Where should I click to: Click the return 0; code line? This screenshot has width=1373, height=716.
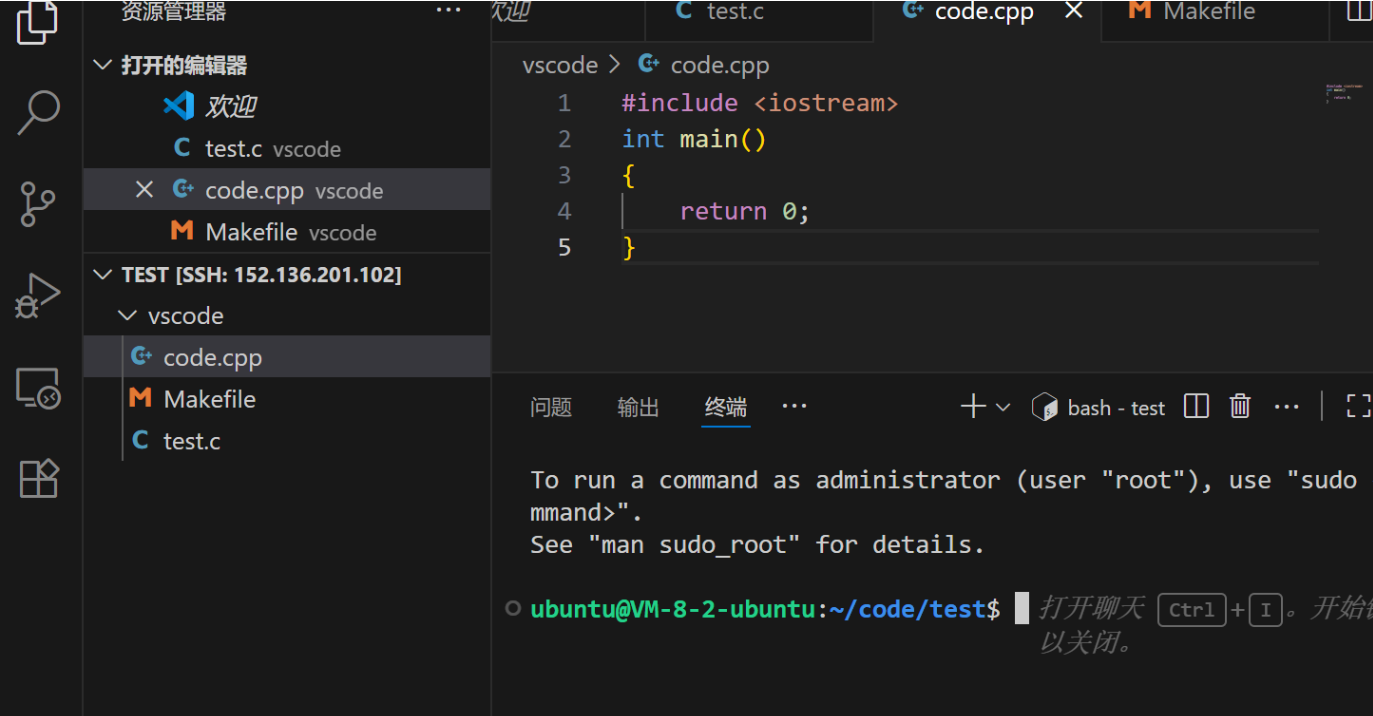pyautogui.click(x=744, y=211)
